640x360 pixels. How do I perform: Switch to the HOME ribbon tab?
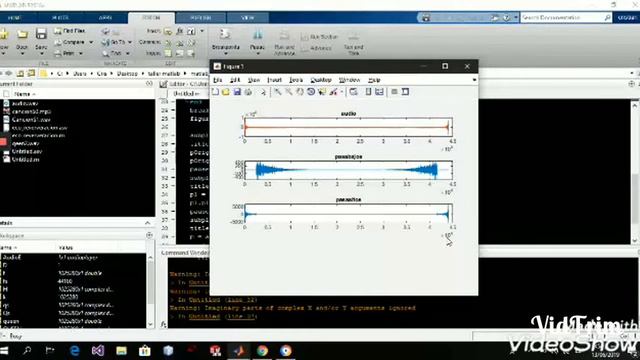coord(14,18)
